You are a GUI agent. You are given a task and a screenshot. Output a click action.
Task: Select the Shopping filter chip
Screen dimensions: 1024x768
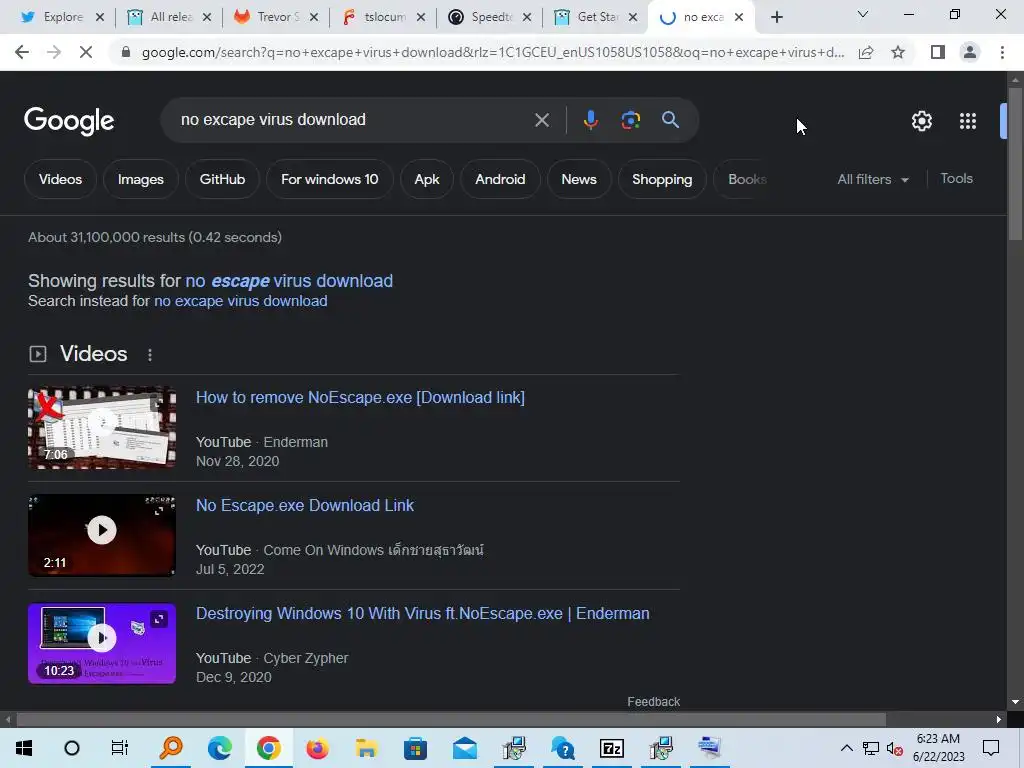(662, 179)
